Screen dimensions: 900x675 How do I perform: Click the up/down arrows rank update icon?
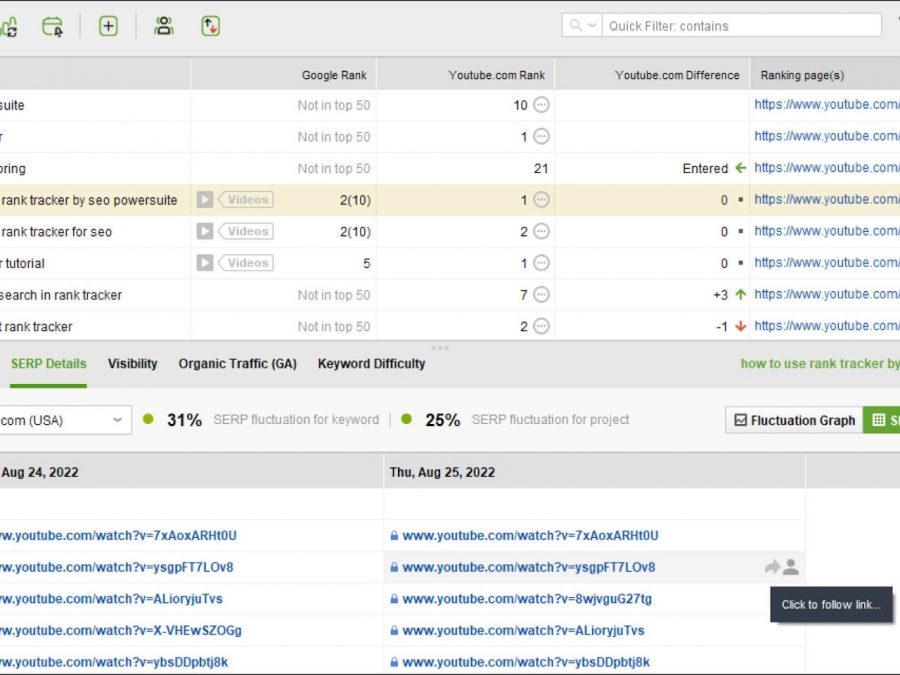pyautogui.click(x=210, y=27)
